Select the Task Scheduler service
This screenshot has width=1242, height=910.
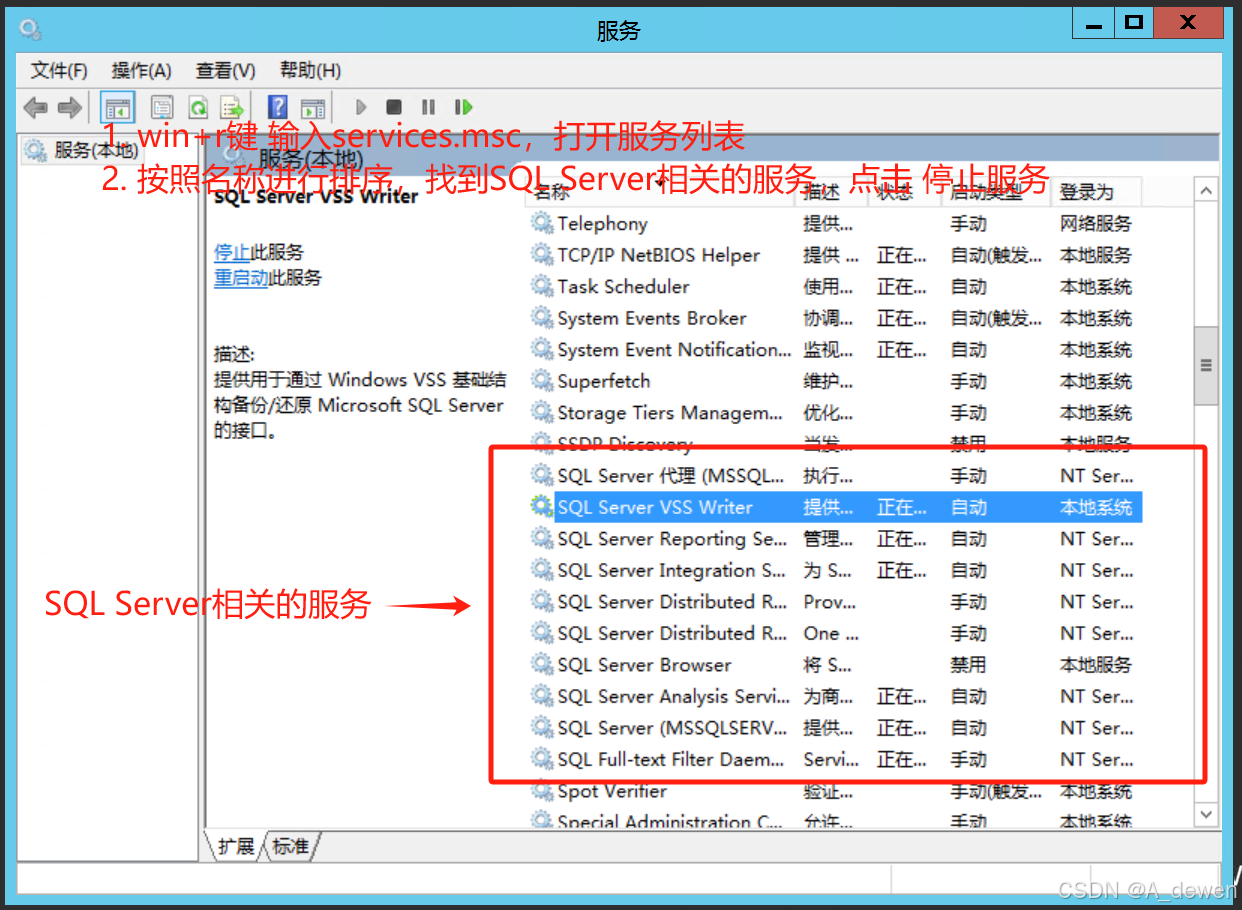coord(836,286)
